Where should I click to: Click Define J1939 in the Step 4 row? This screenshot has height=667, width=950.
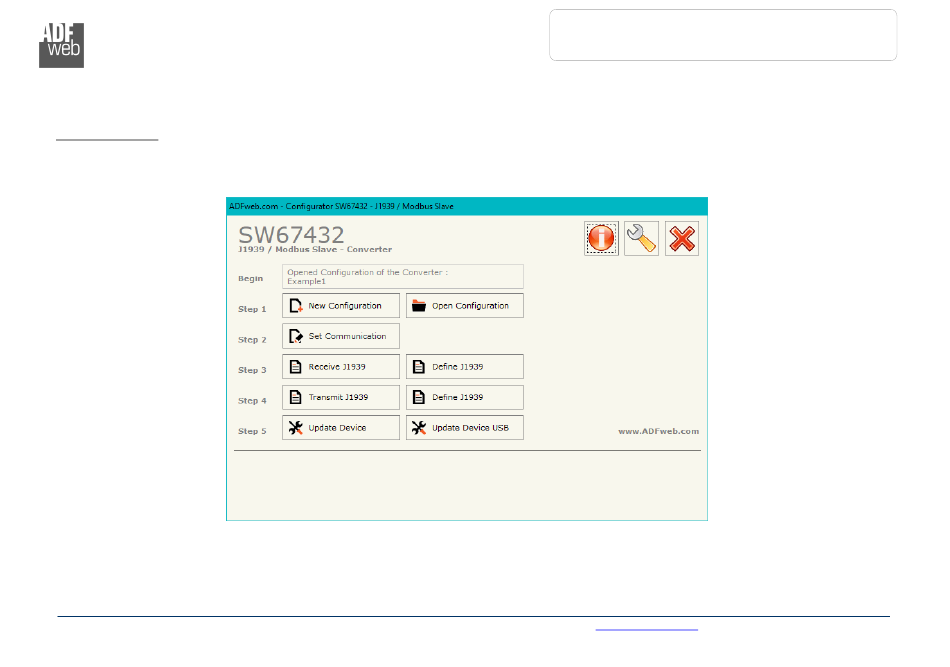click(465, 397)
